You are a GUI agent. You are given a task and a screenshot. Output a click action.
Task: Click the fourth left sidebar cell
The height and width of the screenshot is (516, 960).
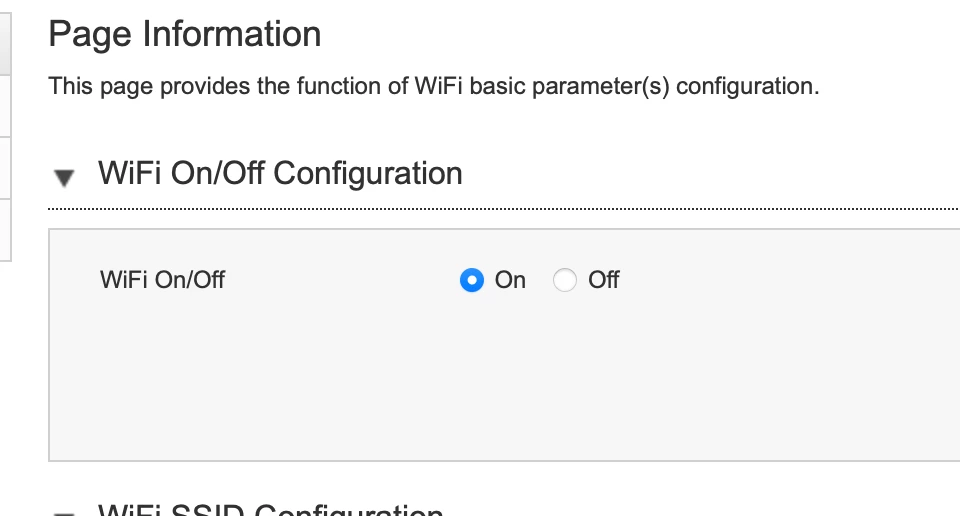tap(5, 229)
